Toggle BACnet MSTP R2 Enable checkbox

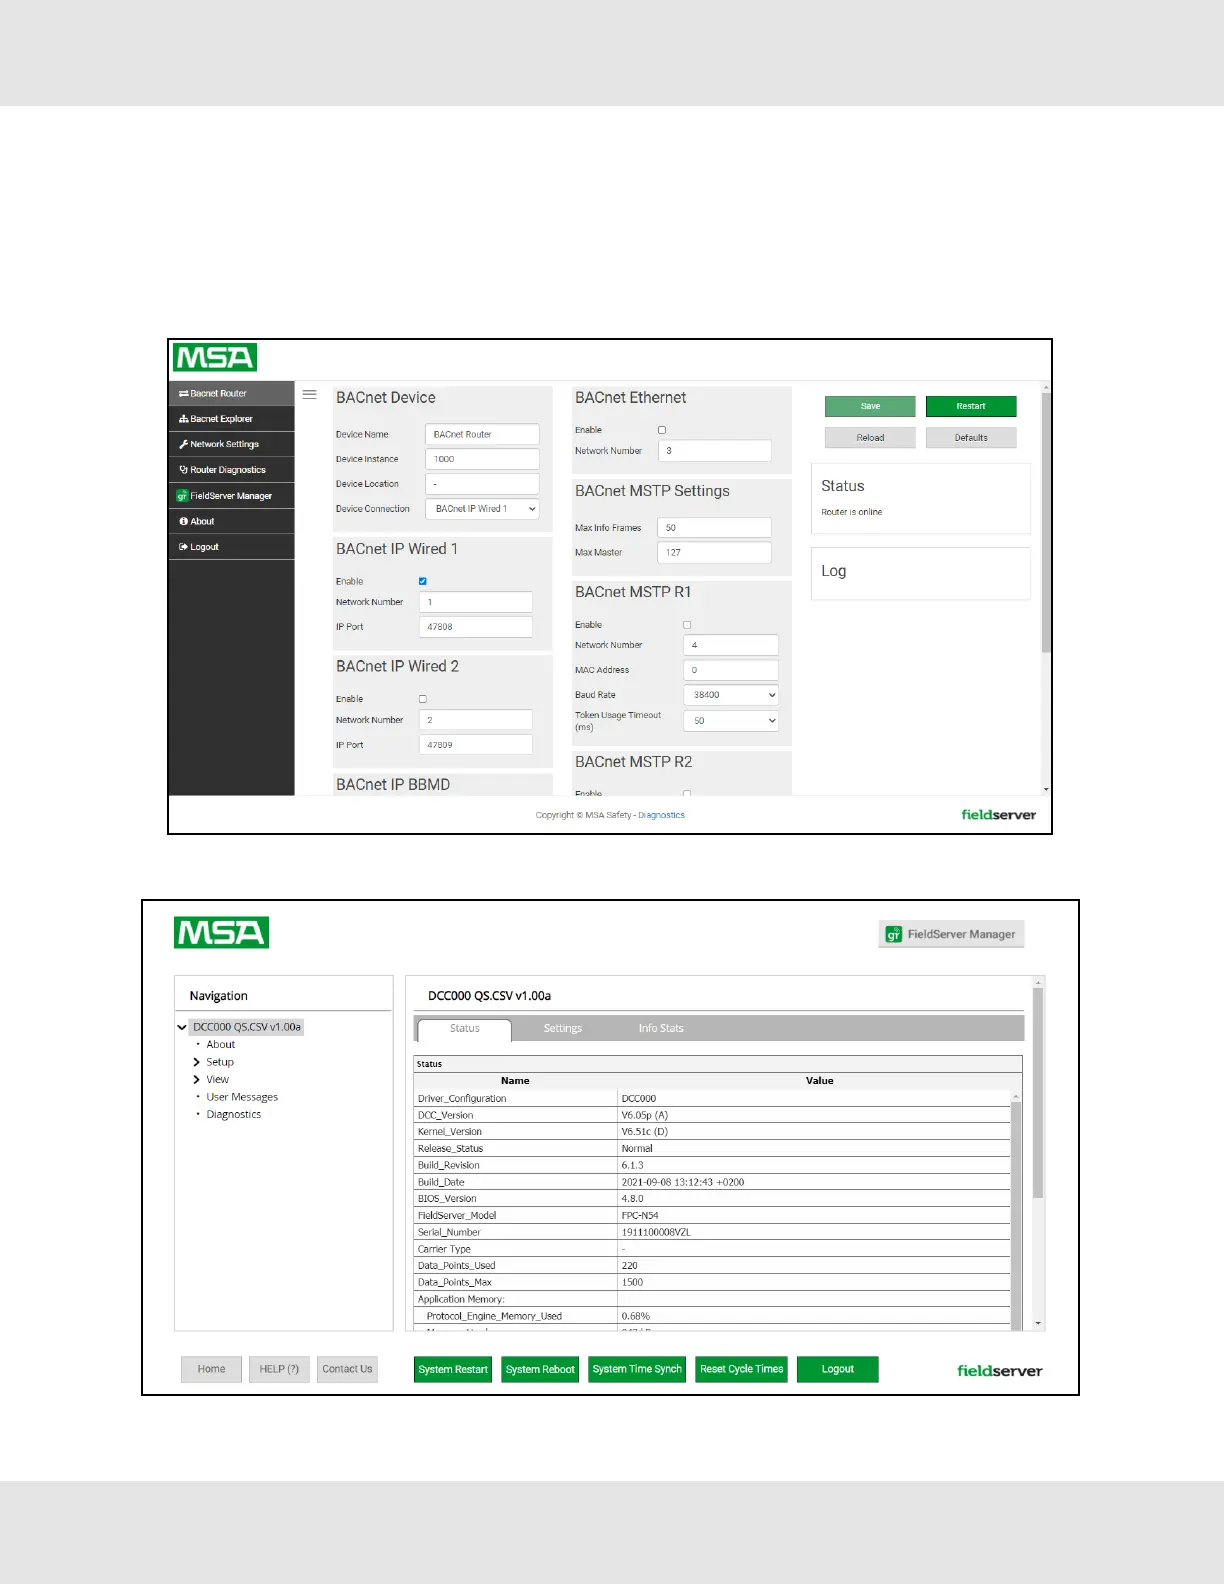(687, 794)
